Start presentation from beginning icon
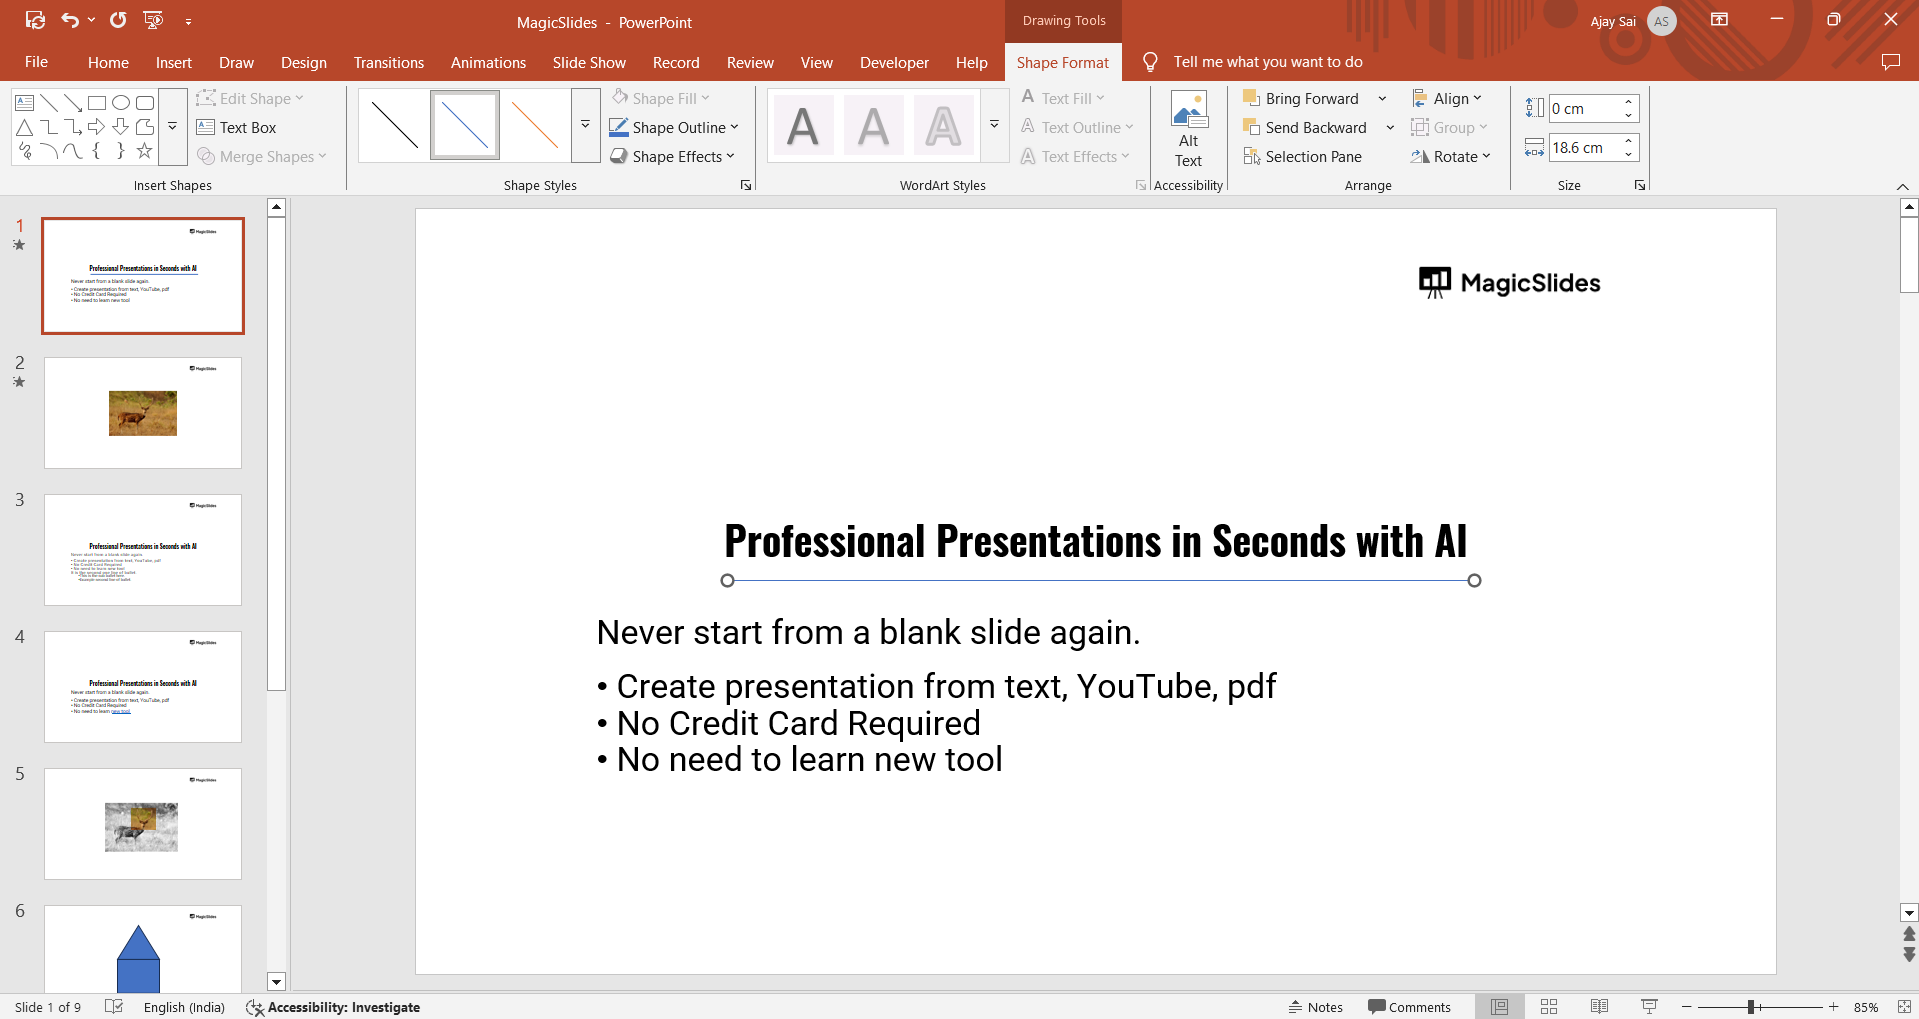The height and width of the screenshot is (1019, 1919). click(x=153, y=21)
